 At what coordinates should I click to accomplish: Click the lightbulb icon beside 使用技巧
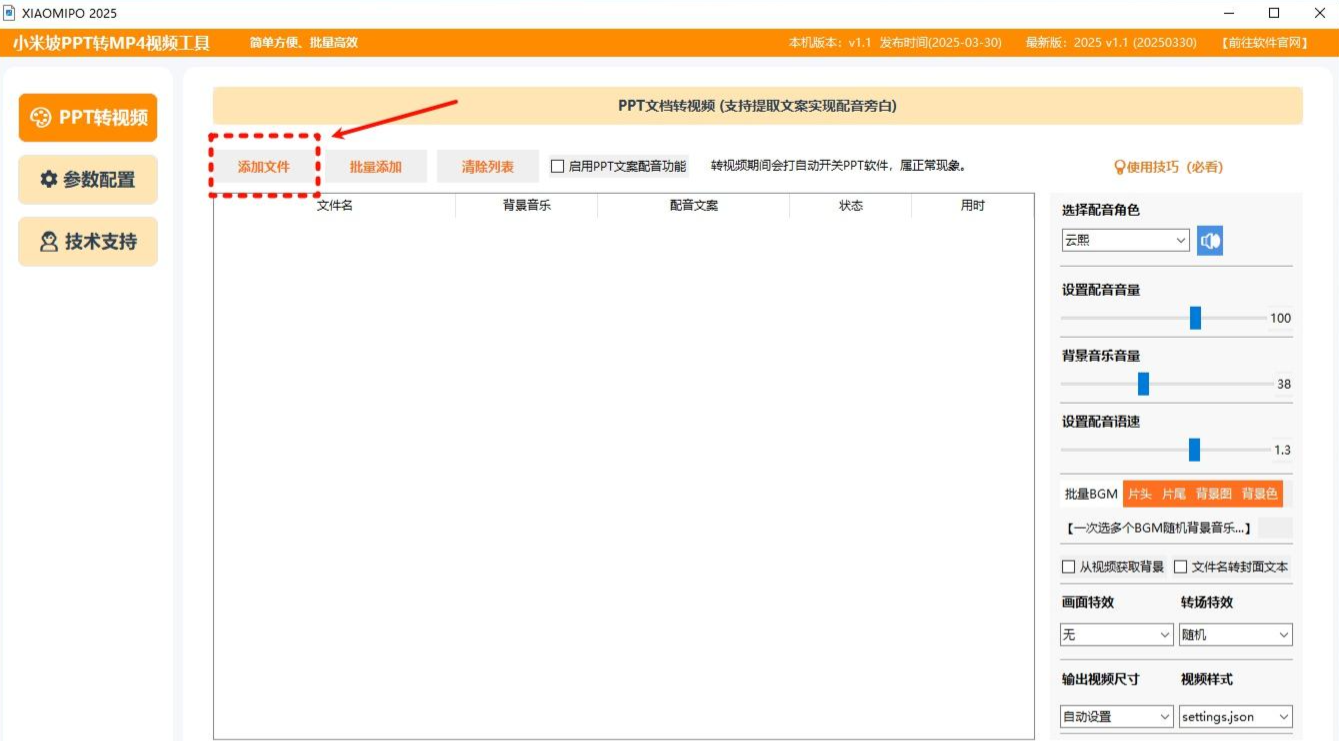(x=1120, y=167)
